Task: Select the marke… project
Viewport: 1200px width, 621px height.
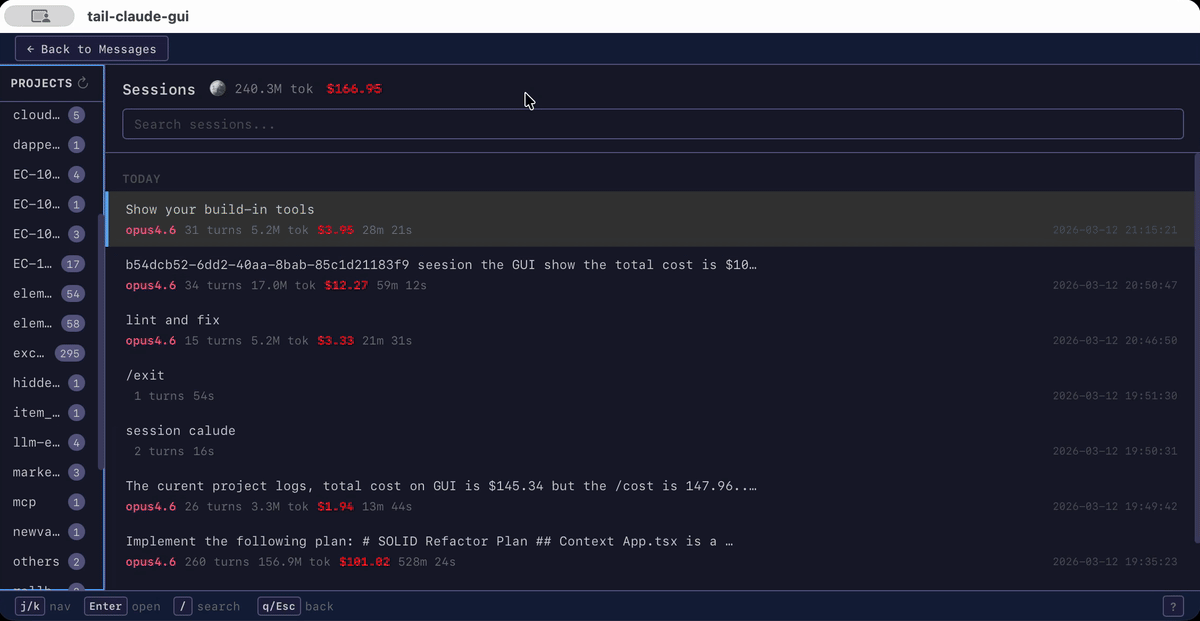Action: pos(50,472)
